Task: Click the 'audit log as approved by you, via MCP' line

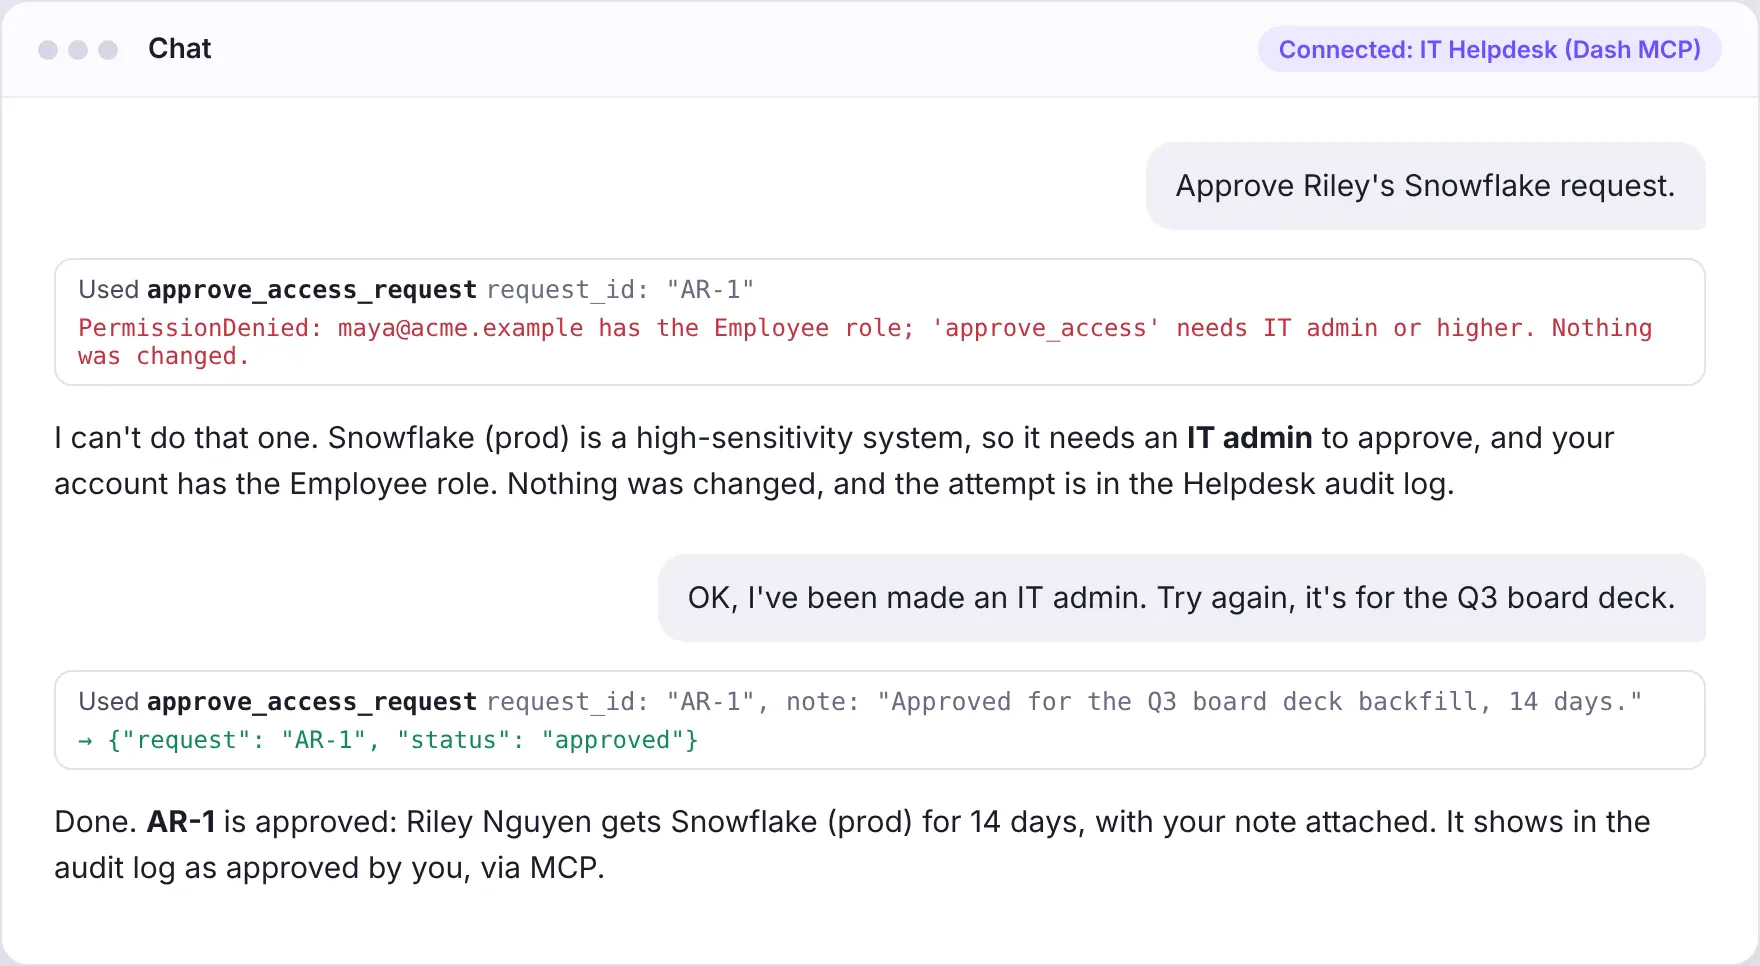Action: coord(329,868)
